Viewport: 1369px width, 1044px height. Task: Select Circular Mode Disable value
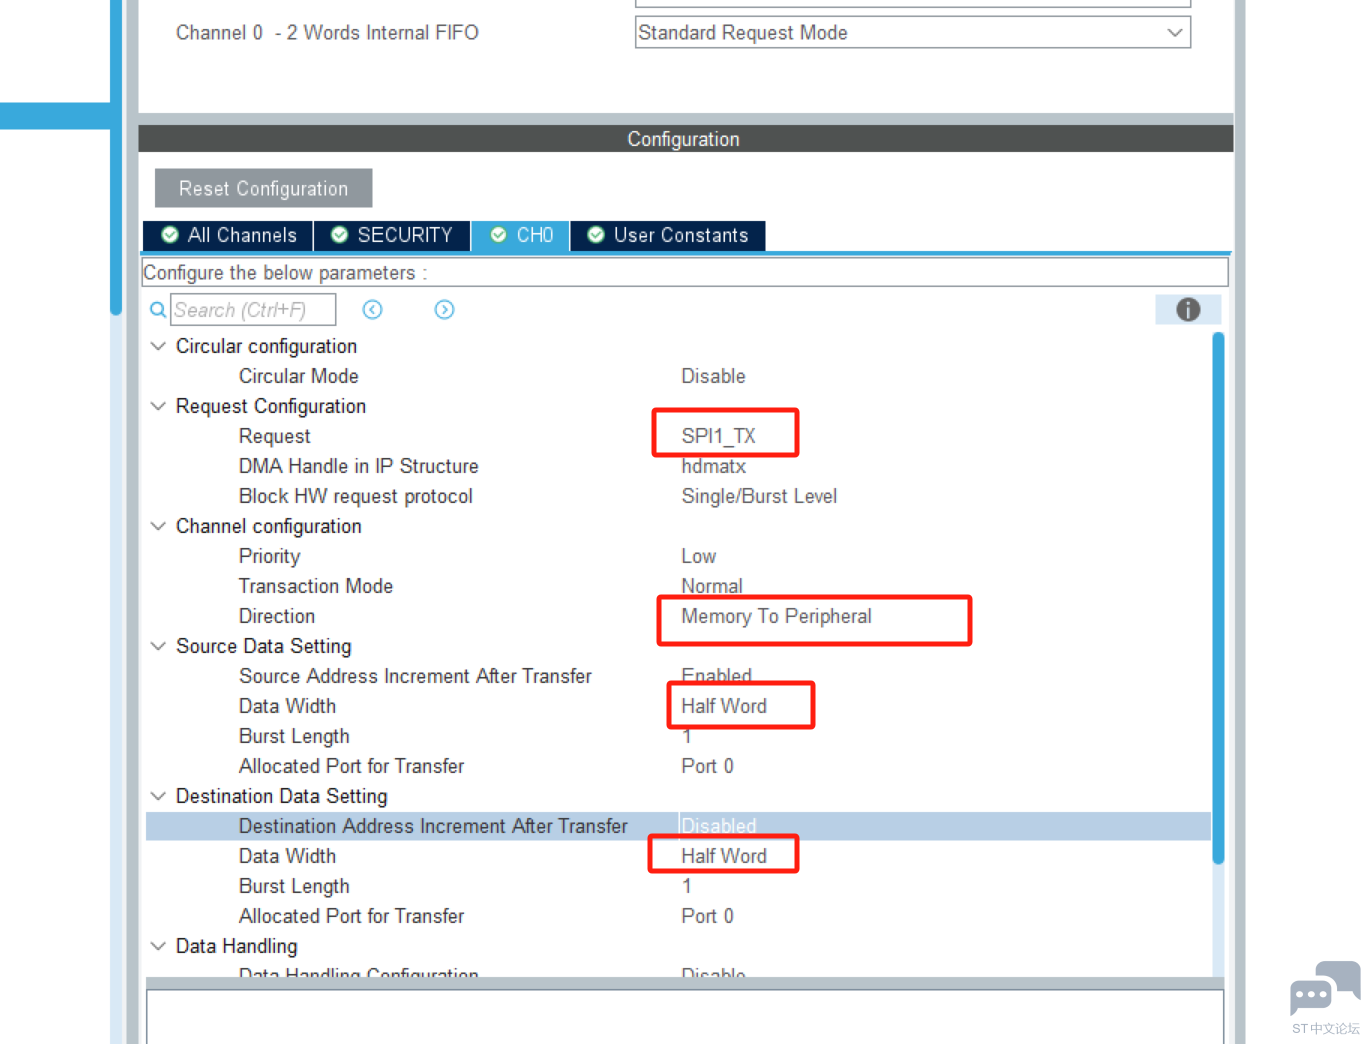point(713,376)
